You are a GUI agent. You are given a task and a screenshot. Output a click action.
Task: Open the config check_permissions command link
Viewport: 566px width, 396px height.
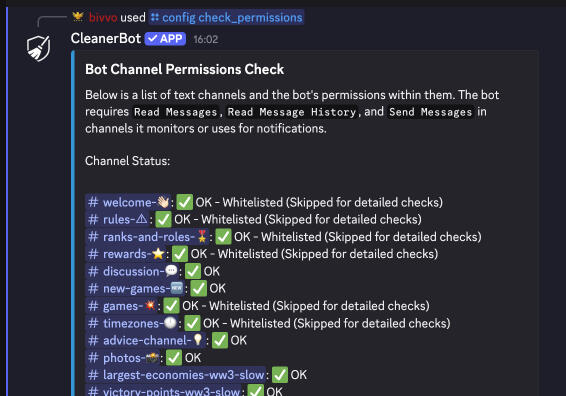[227, 17]
